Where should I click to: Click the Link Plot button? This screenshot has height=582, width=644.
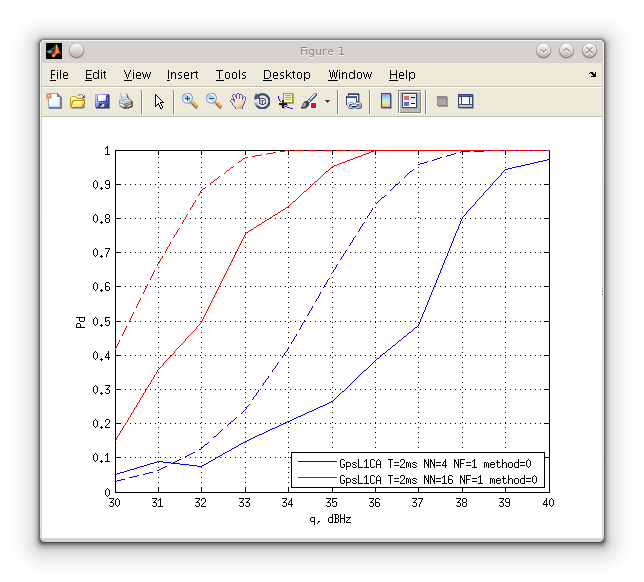353,101
